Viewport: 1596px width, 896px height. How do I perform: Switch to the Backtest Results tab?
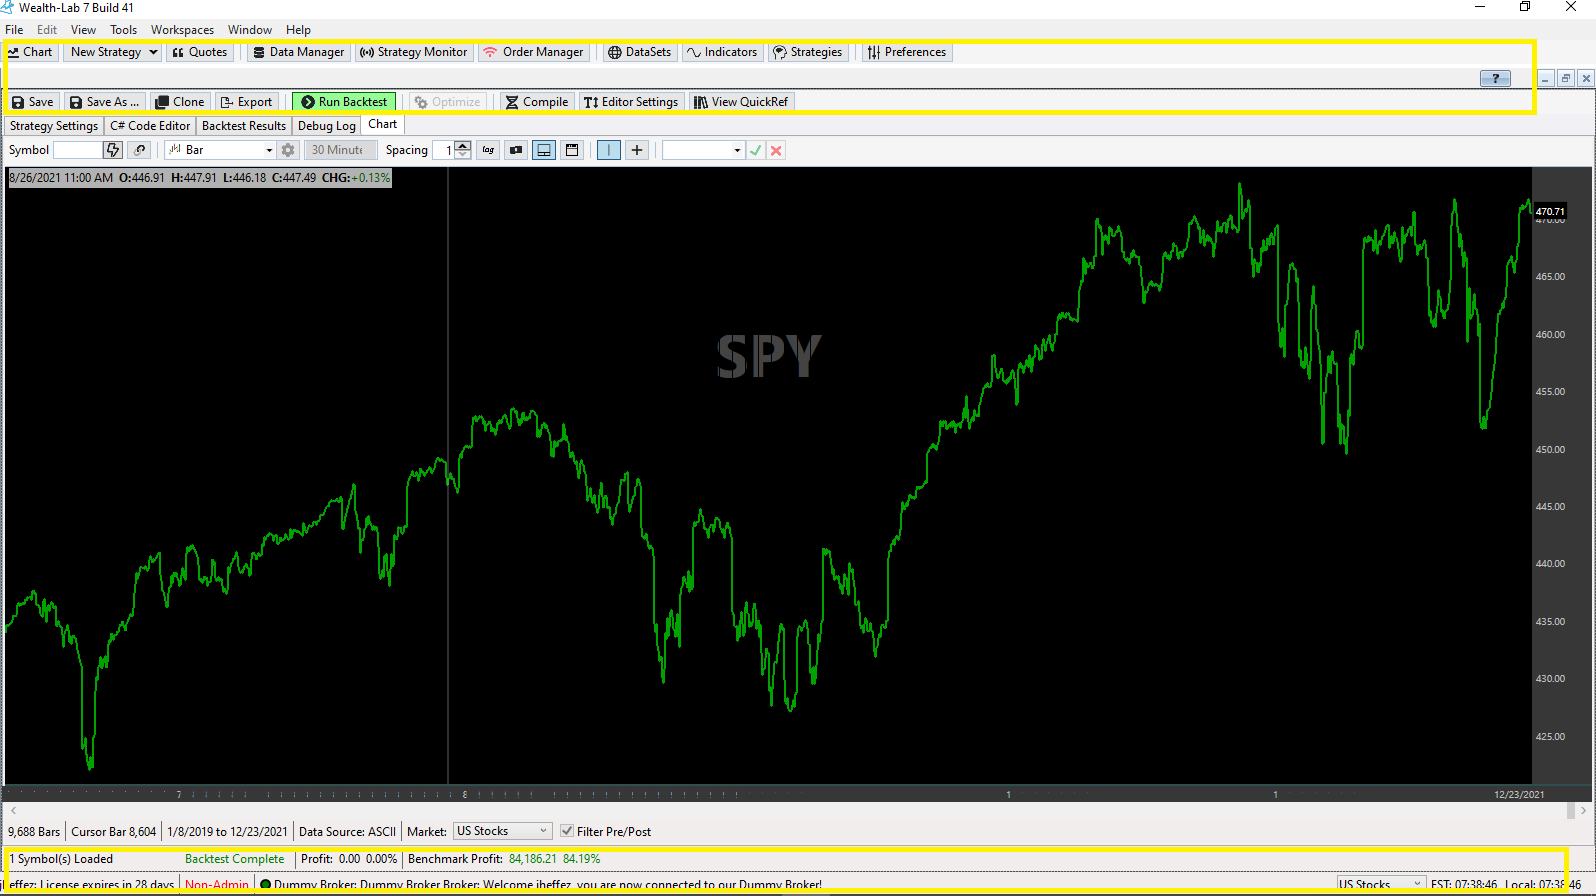tap(244, 126)
